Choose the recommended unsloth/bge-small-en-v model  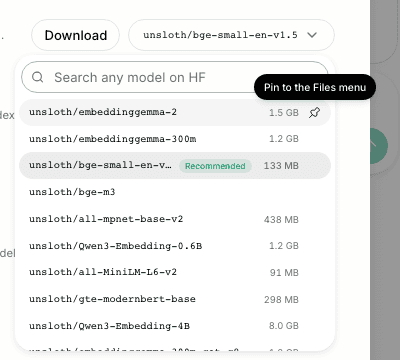(x=175, y=166)
